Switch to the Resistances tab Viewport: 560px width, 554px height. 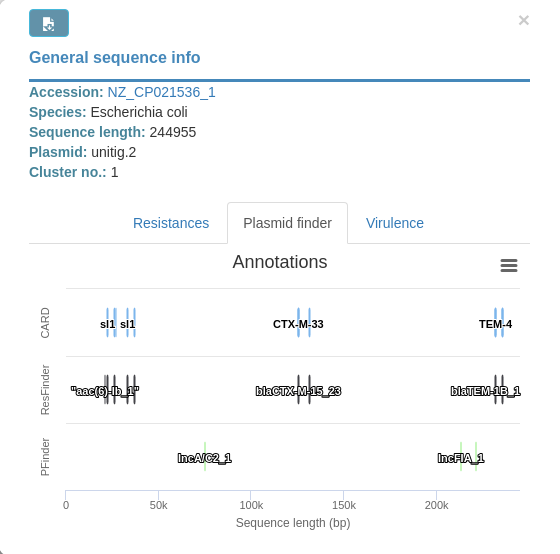pos(171,223)
